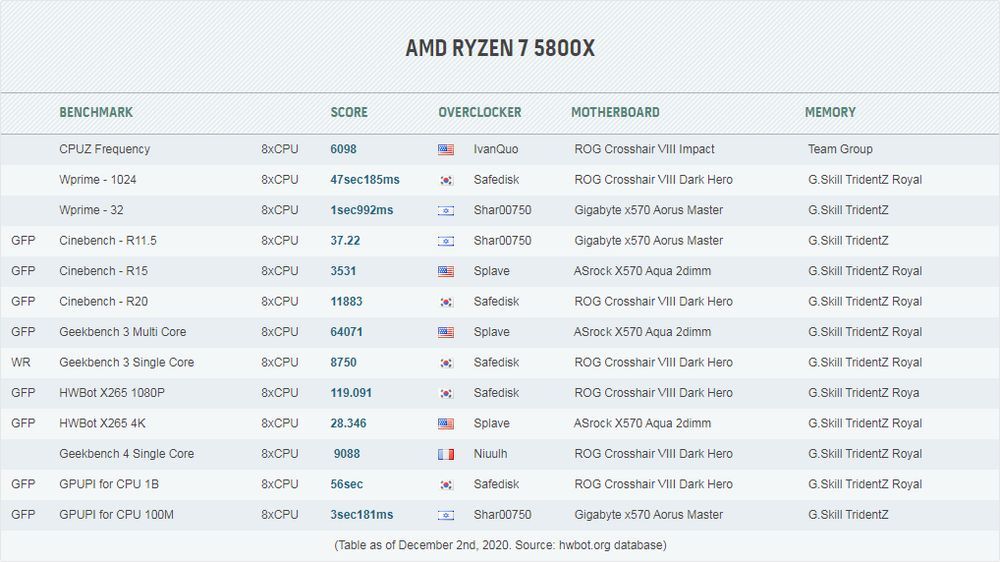Click the Team Group memory entry
The width and height of the screenshot is (1000, 562).
[840, 149]
